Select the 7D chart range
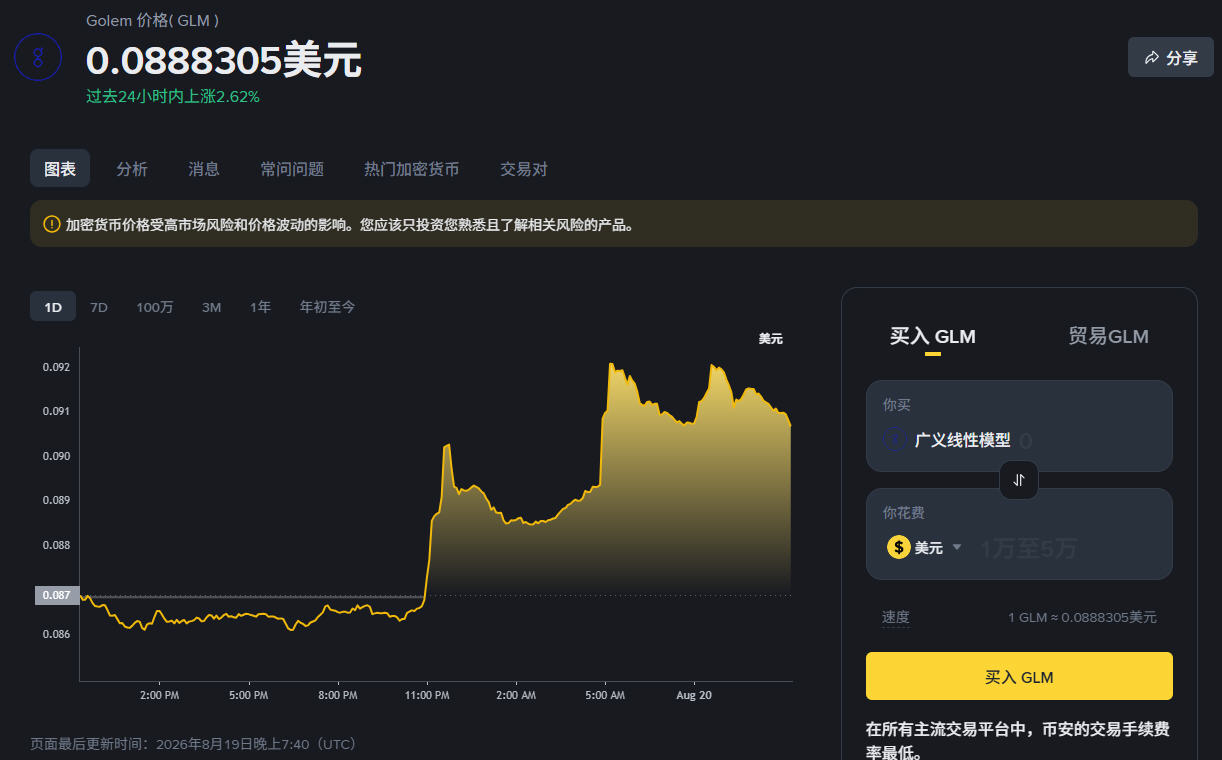Image resolution: width=1222 pixels, height=760 pixels. tap(99, 307)
